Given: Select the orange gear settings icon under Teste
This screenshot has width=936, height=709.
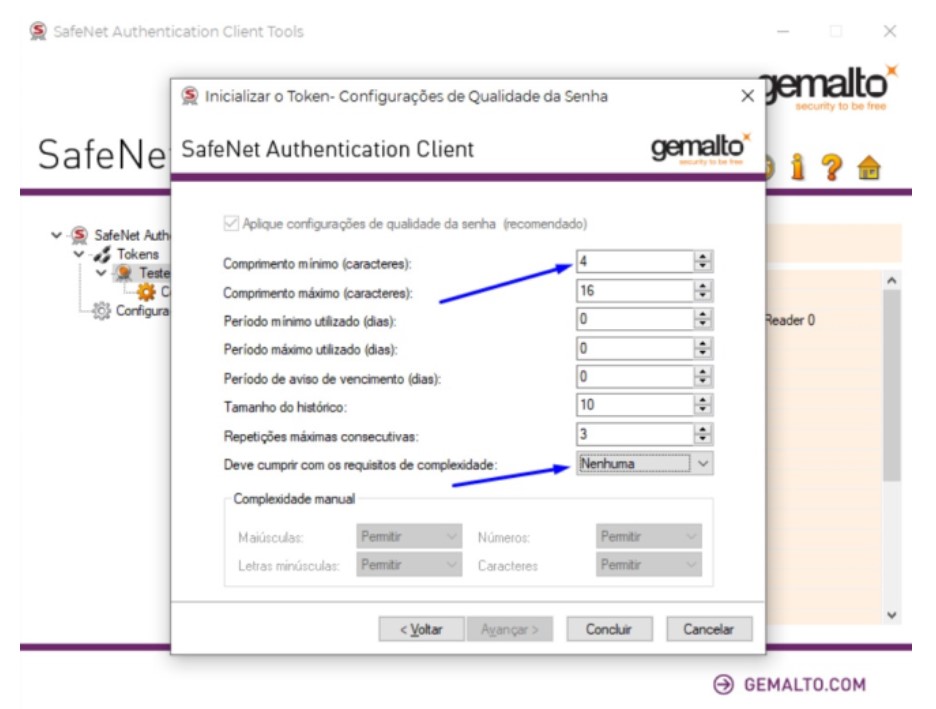Looking at the screenshot, I should click(146, 292).
